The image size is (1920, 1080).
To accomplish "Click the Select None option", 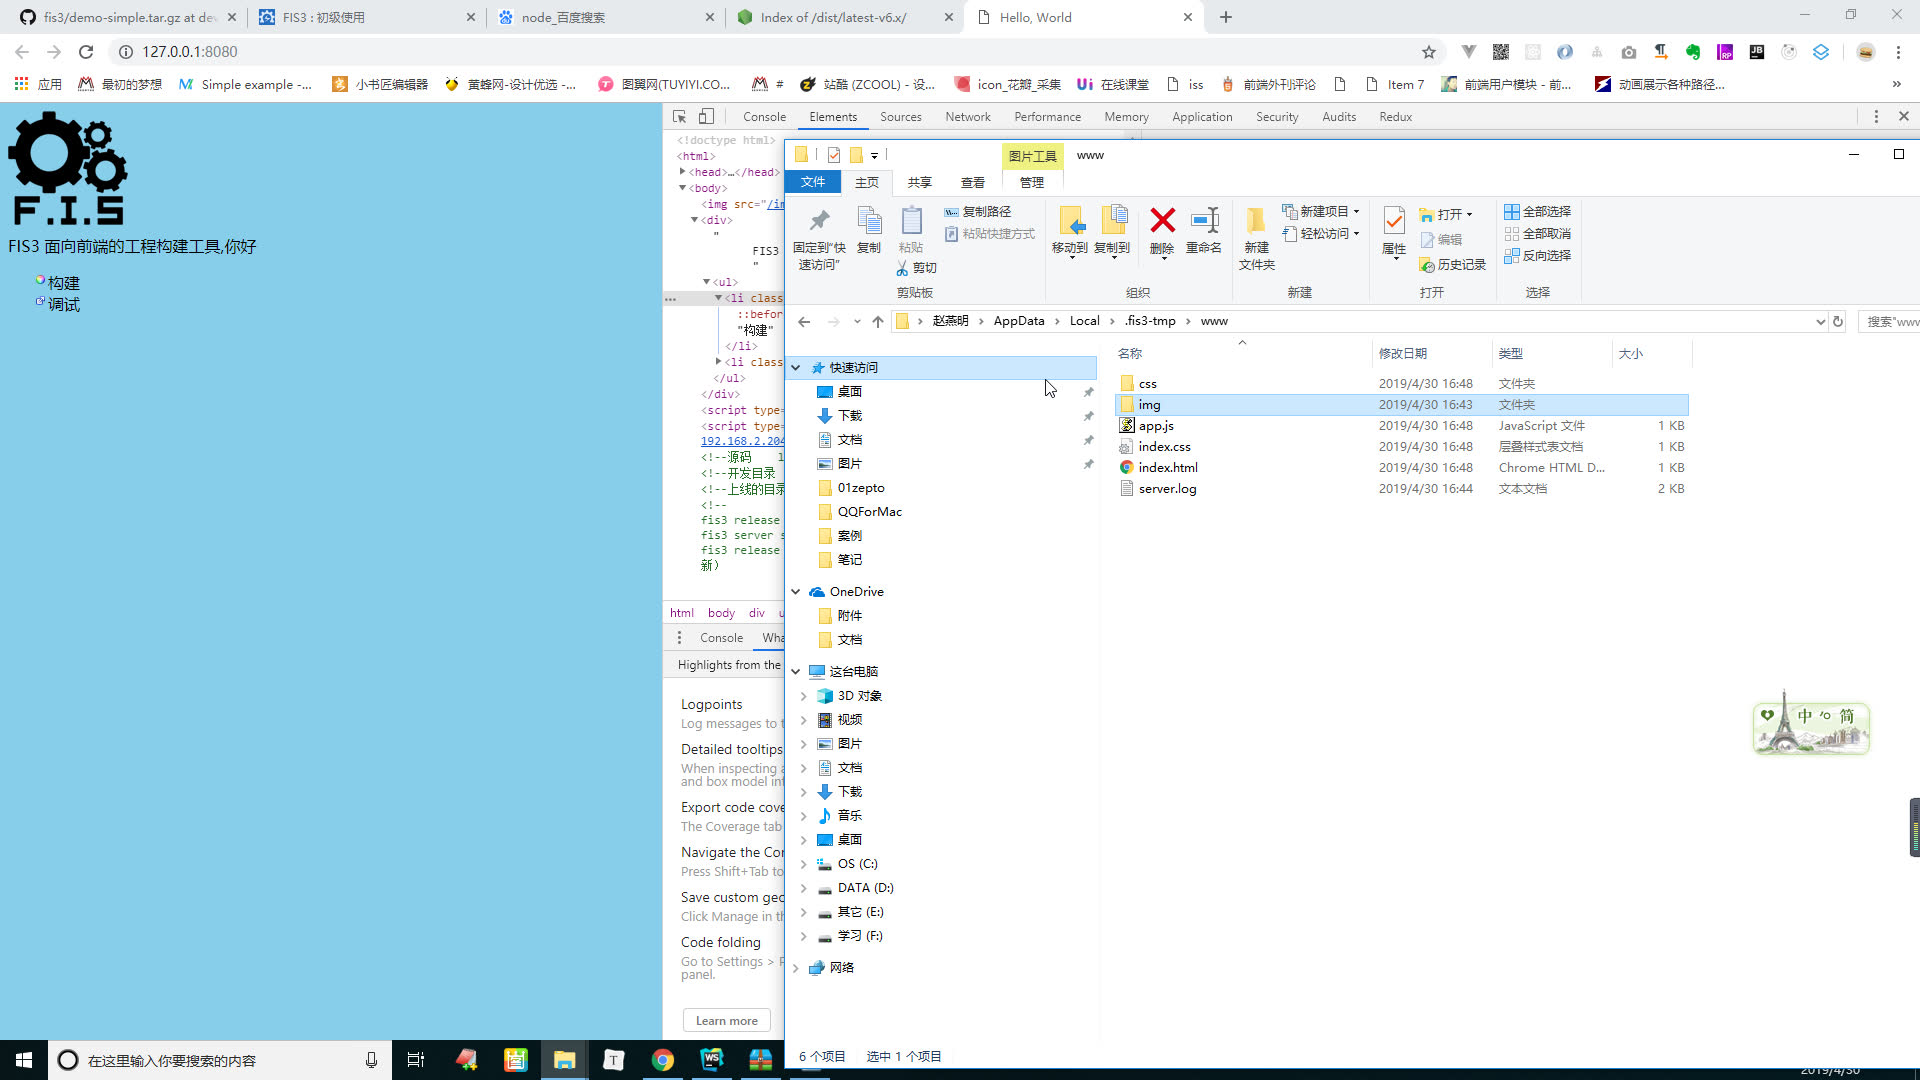I will (1537, 234).
